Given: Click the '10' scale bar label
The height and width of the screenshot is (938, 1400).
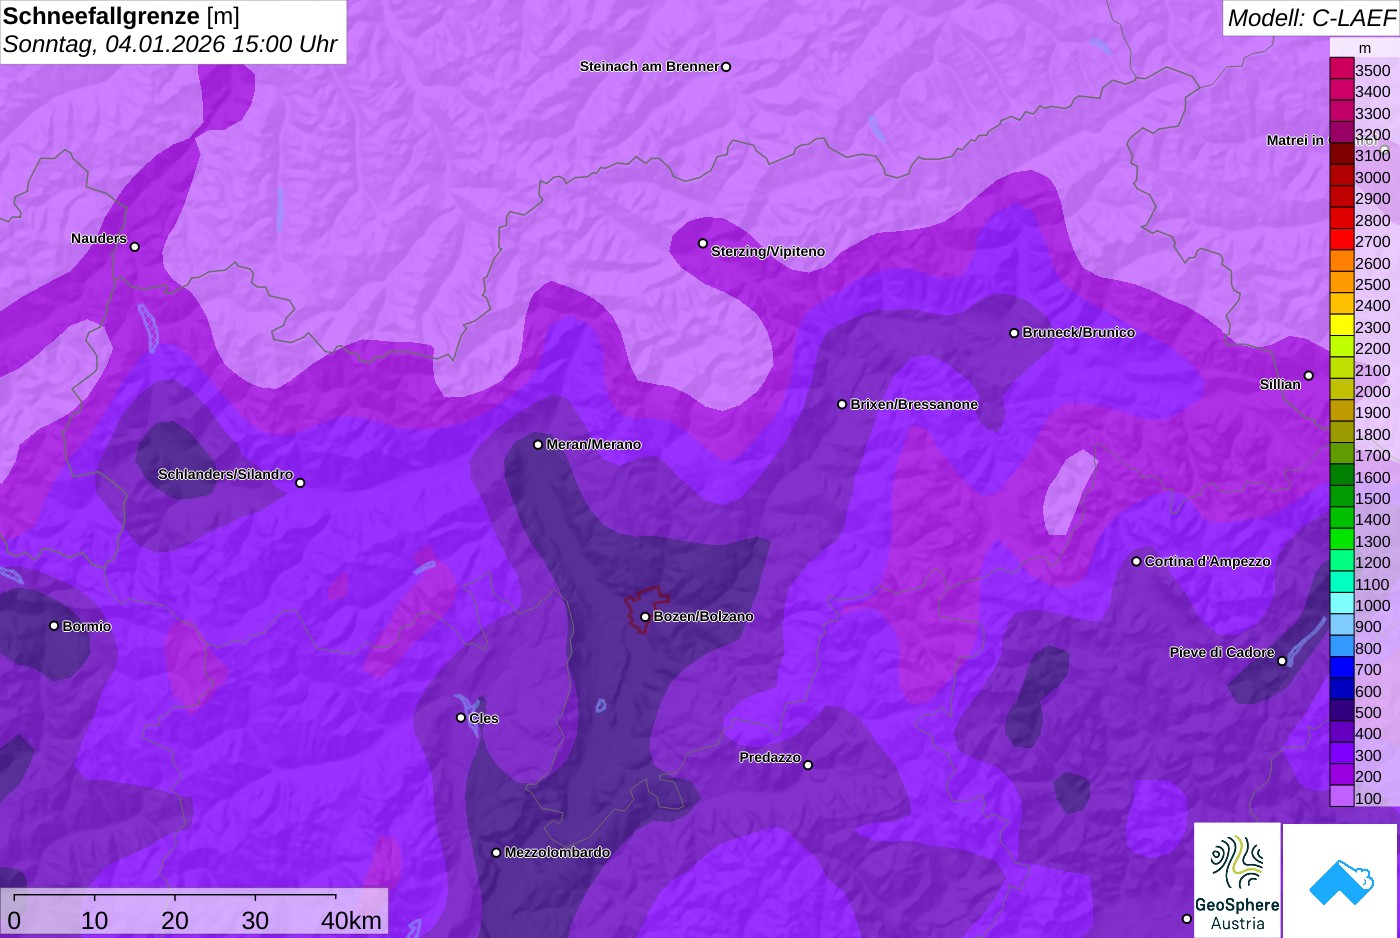Looking at the screenshot, I should (95, 920).
